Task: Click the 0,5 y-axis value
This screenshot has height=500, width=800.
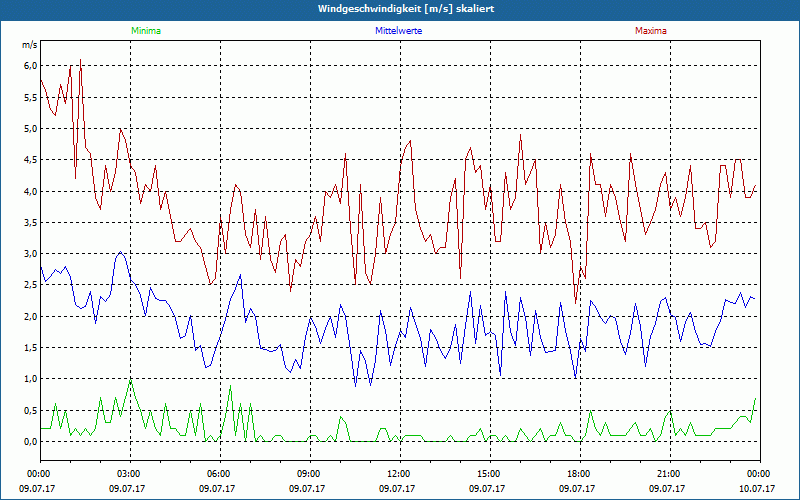Action: click(x=30, y=411)
